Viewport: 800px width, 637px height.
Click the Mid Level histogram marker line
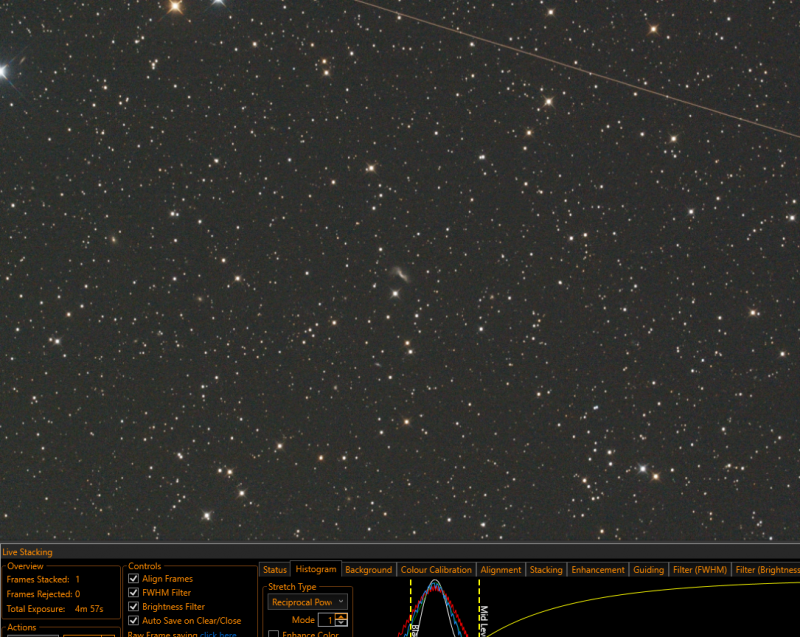[479, 607]
